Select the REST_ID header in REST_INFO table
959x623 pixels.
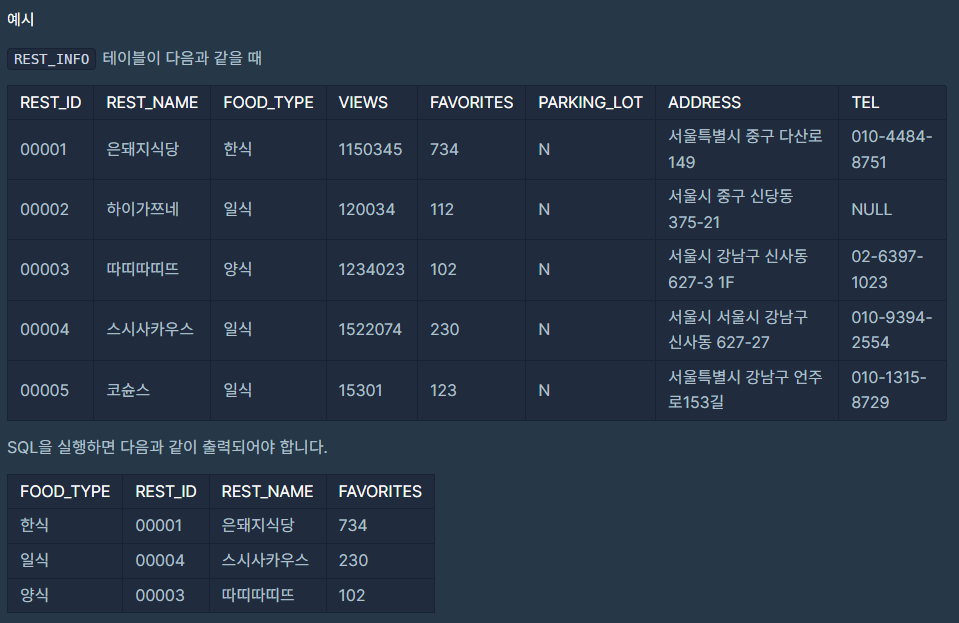(51, 103)
